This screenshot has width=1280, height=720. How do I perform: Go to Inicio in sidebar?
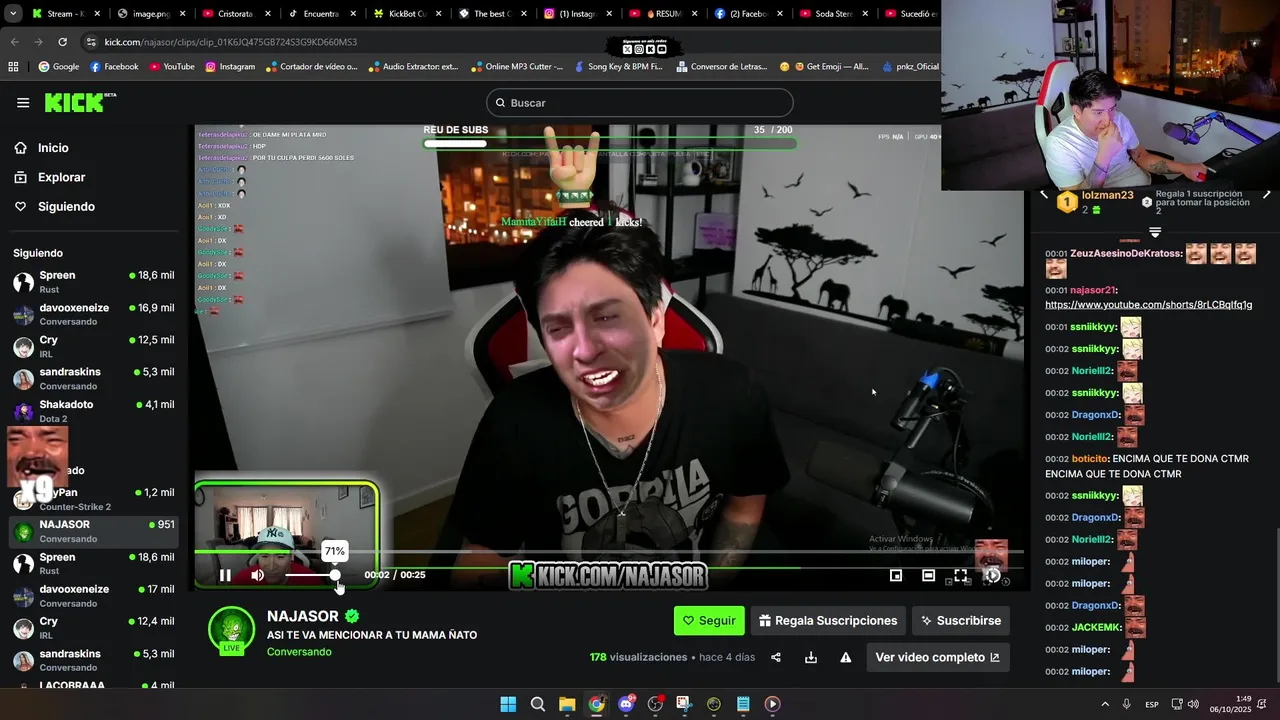pos(53,148)
